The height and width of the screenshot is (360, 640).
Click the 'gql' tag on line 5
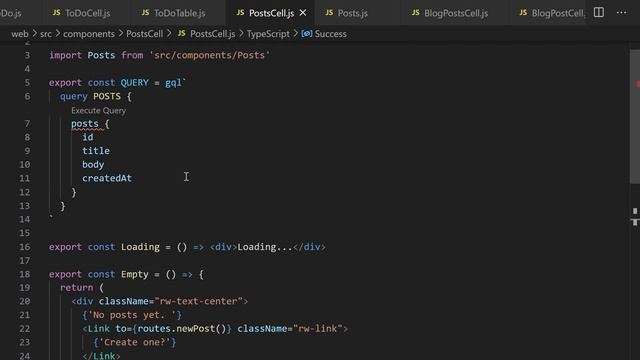[173, 82]
